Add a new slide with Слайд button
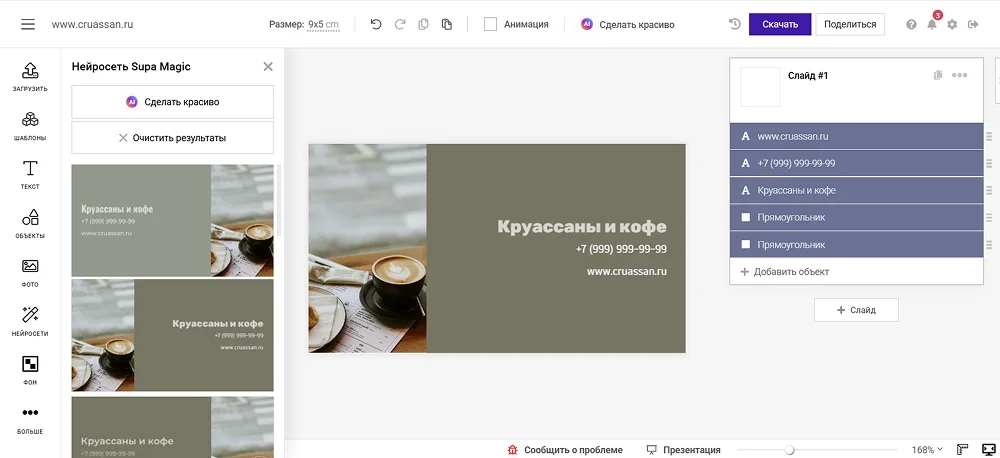Viewport: 1000px width, 458px height. tap(856, 310)
